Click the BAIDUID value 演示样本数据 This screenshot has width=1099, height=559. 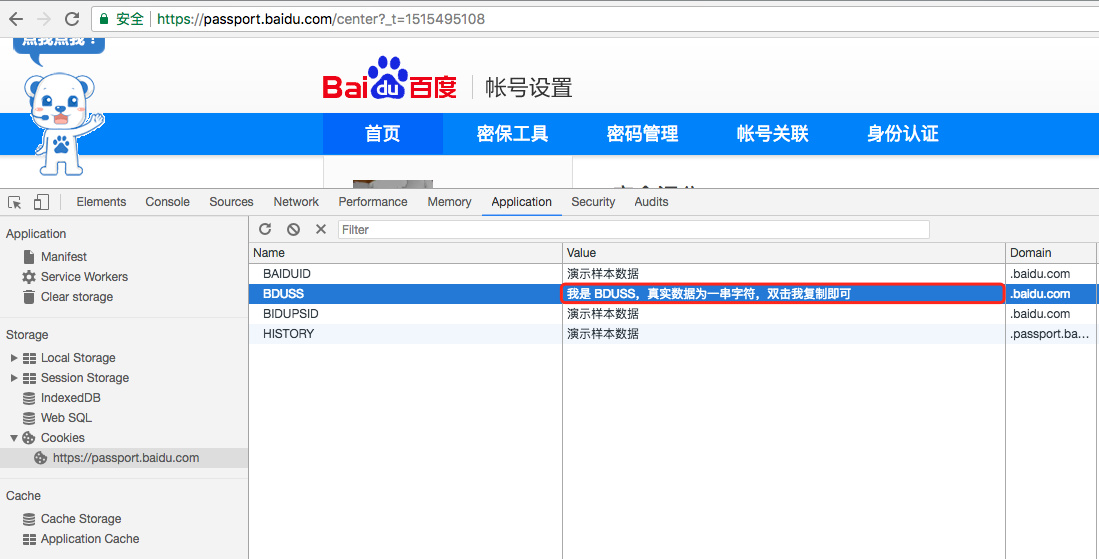click(603, 274)
